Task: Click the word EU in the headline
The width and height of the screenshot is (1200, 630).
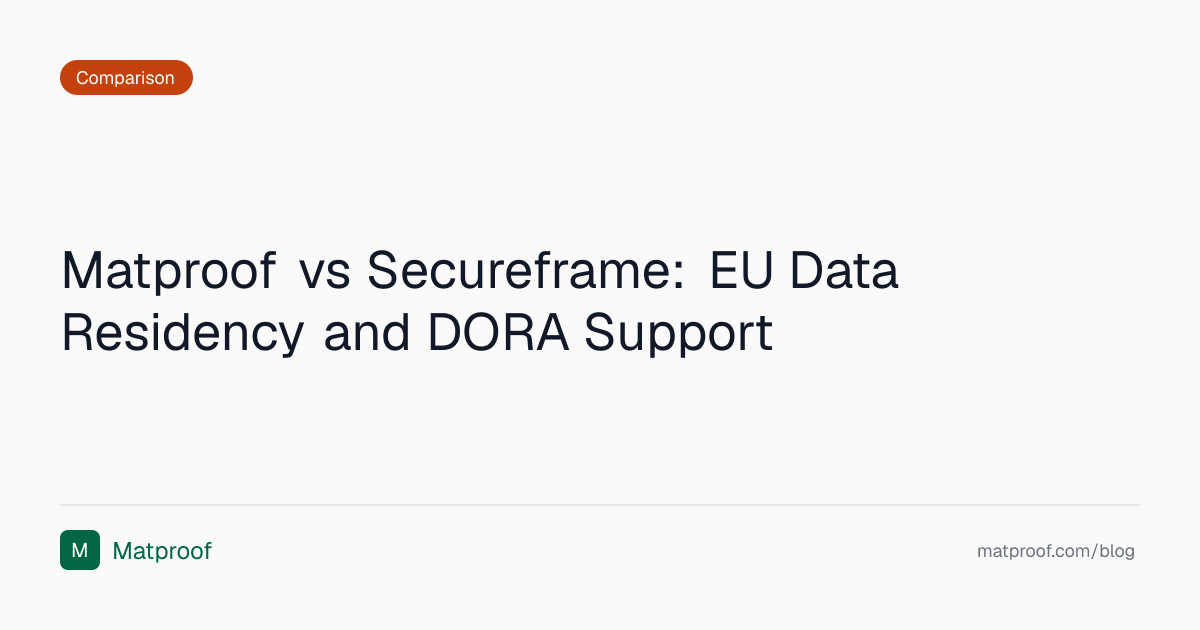Action: coord(744,271)
